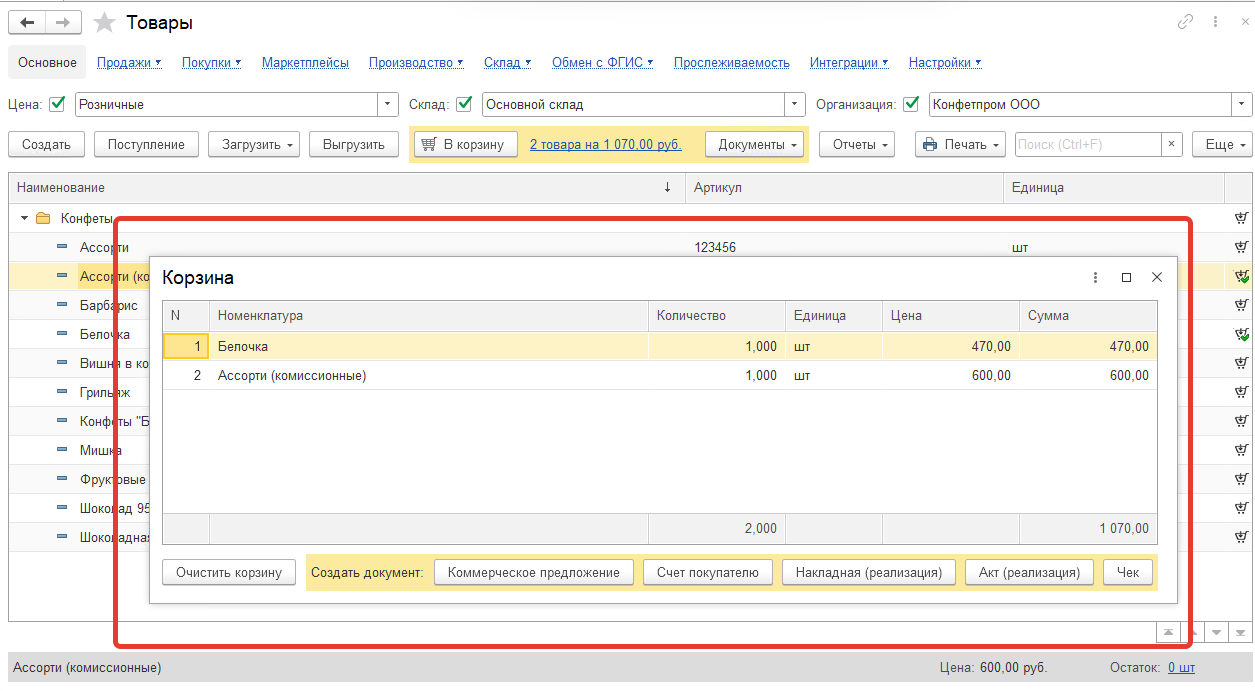Click the cart icon in the Фруктовые row
This screenshot has height=691, width=1255.
click(1241, 479)
